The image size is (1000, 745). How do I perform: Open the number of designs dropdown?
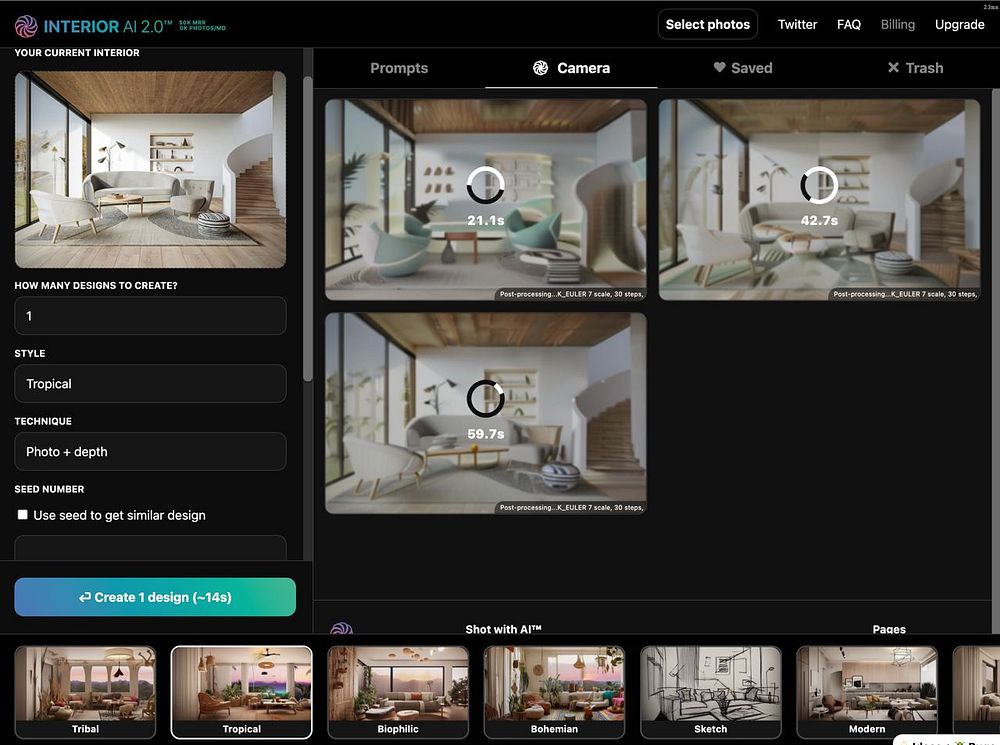point(151,316)
